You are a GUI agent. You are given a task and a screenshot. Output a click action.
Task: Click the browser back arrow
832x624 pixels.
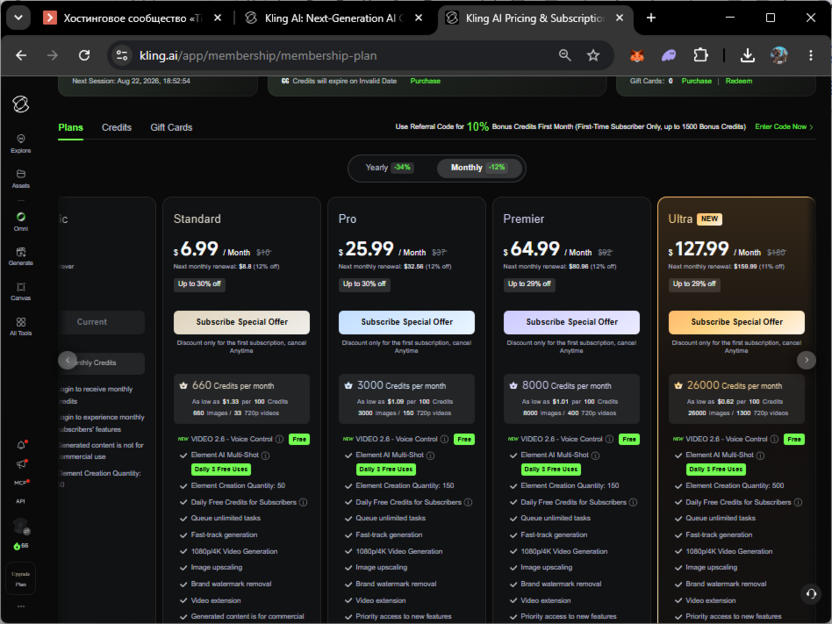(x=21, y=55)
